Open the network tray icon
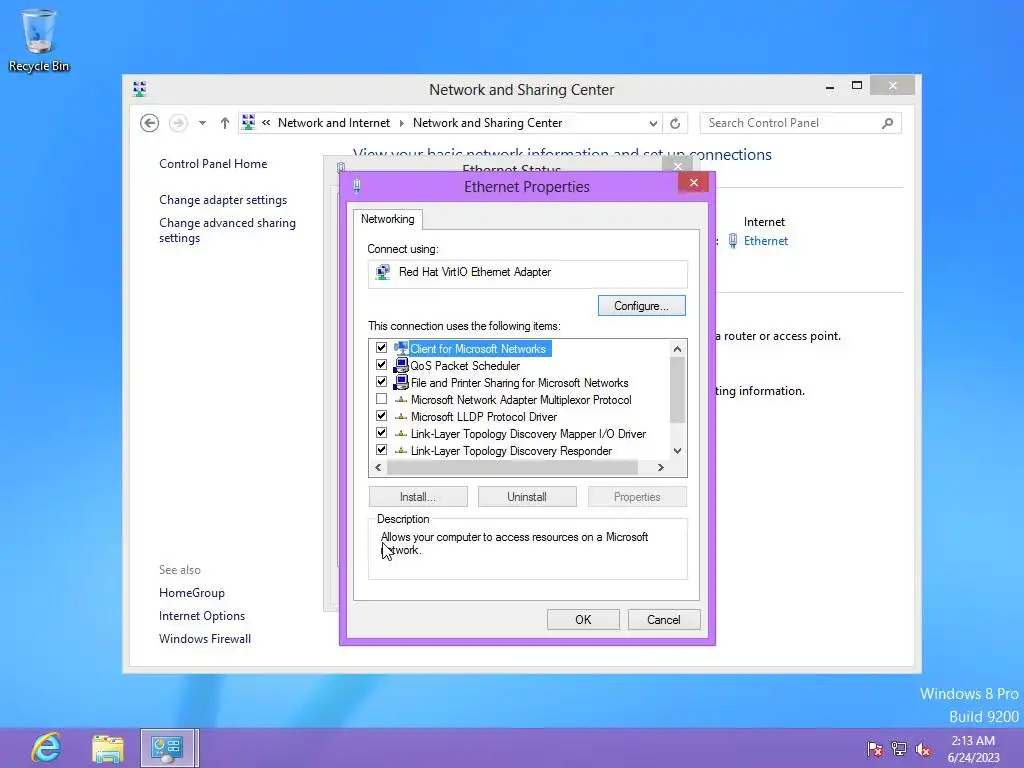1024x768 pixels. pyautogui.click(x=899, y=749)
